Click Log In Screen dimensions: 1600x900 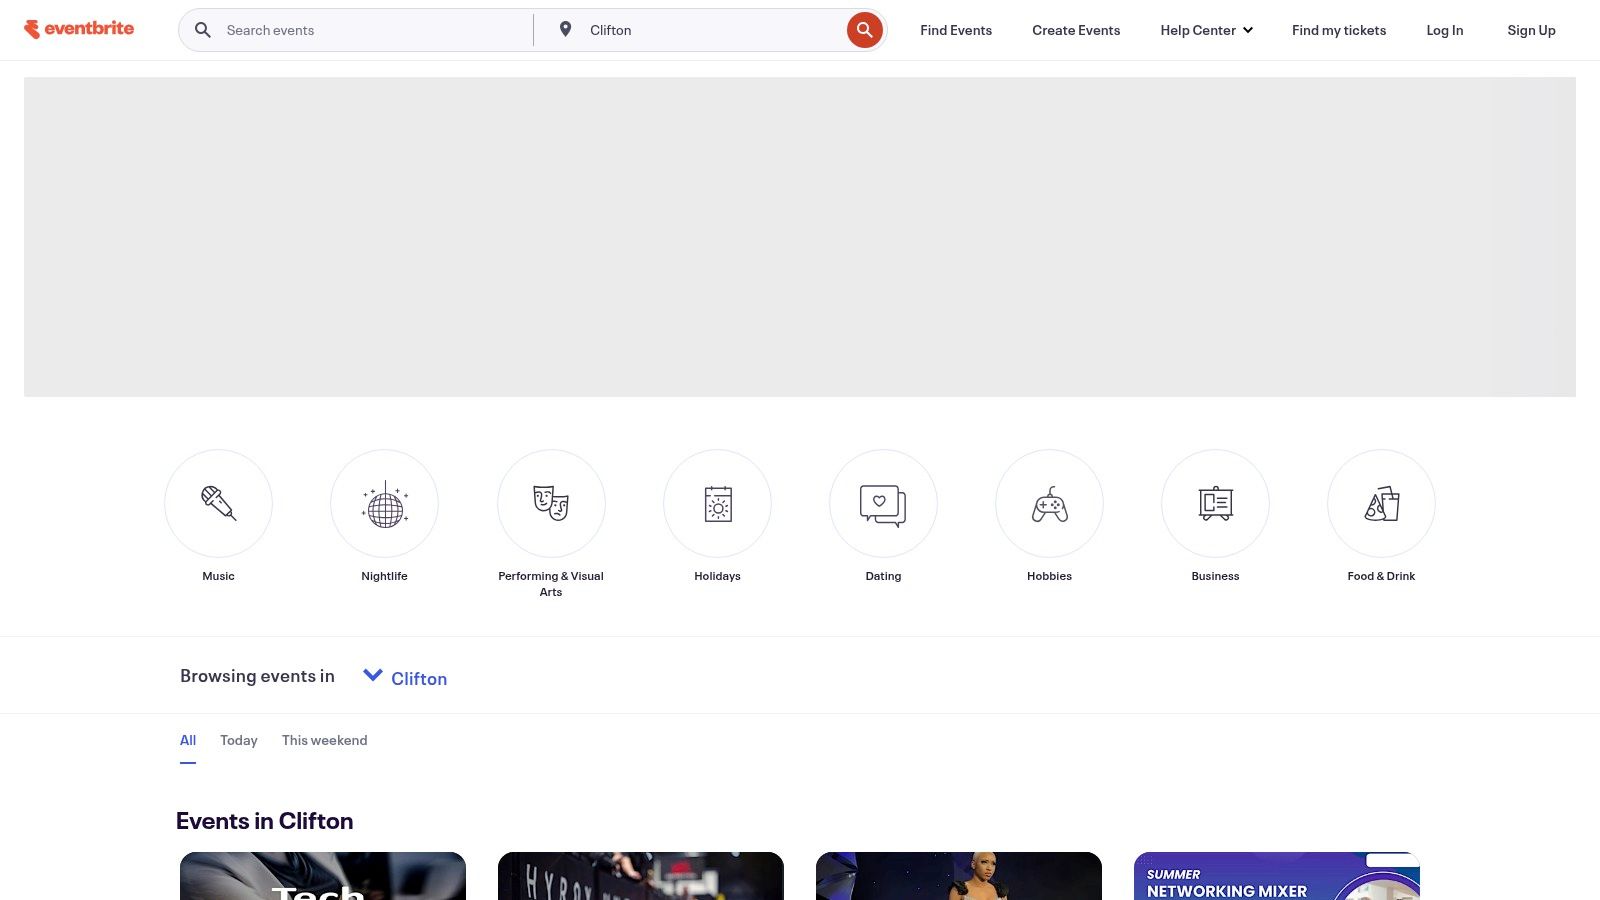point(1445,30)
